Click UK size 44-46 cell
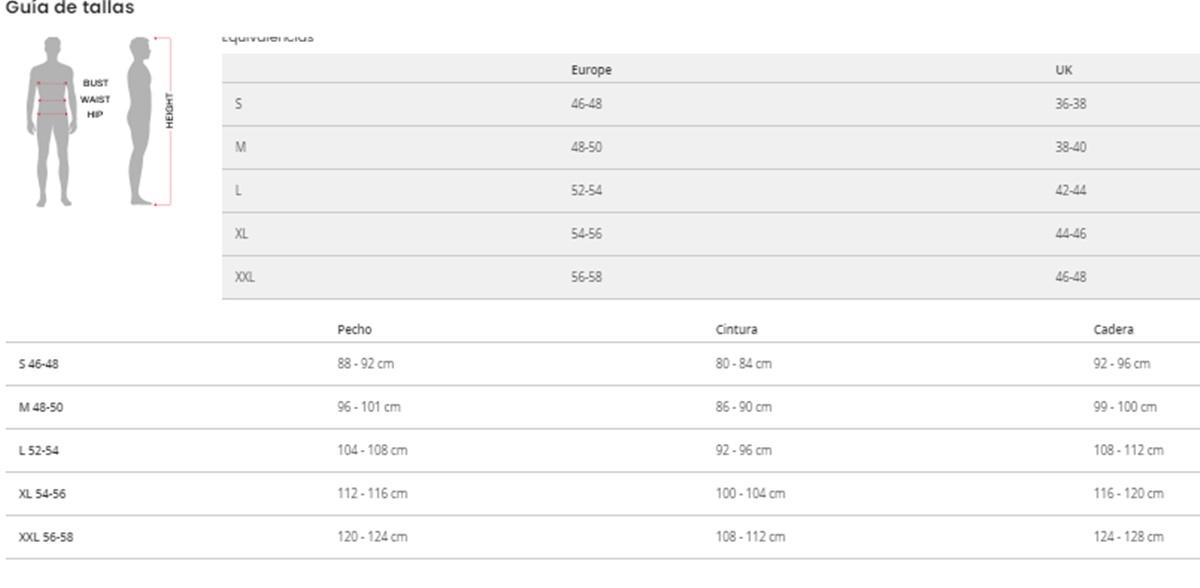 [1071, 234]
